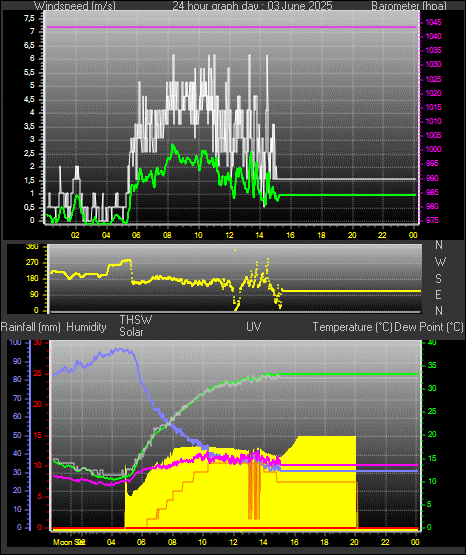Select the Dew Point (°C) legend label

coord(429,327)
